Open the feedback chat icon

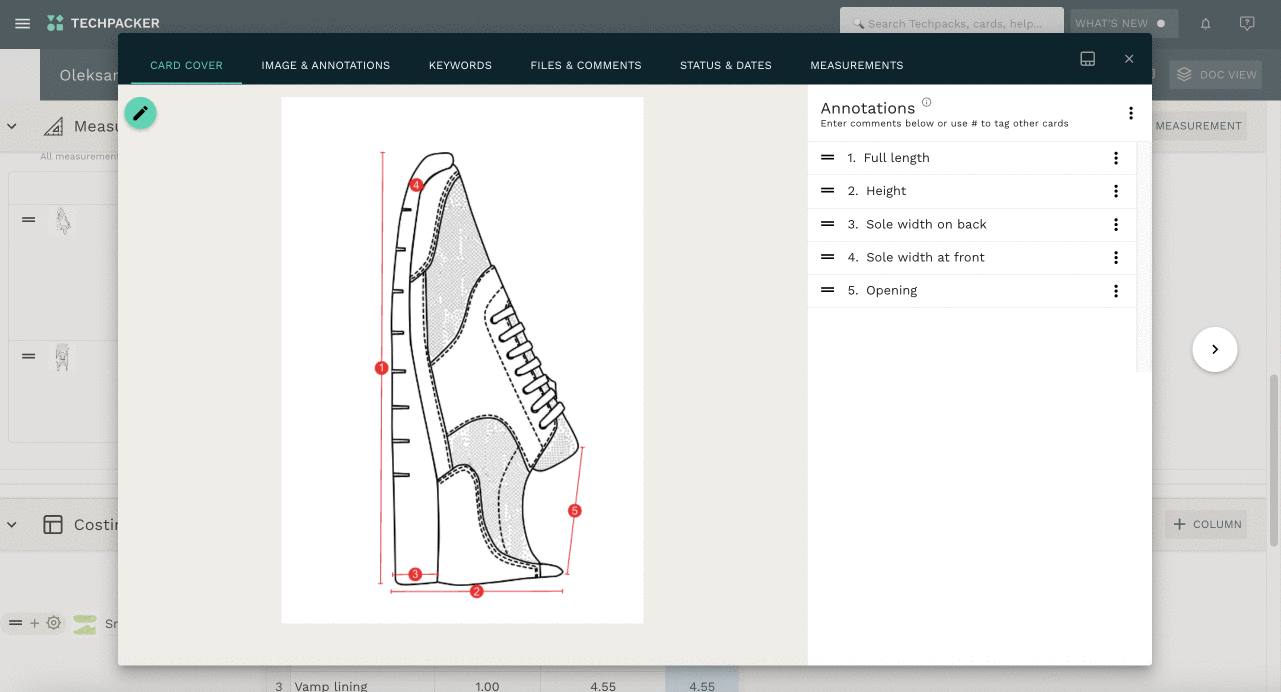1246,23
